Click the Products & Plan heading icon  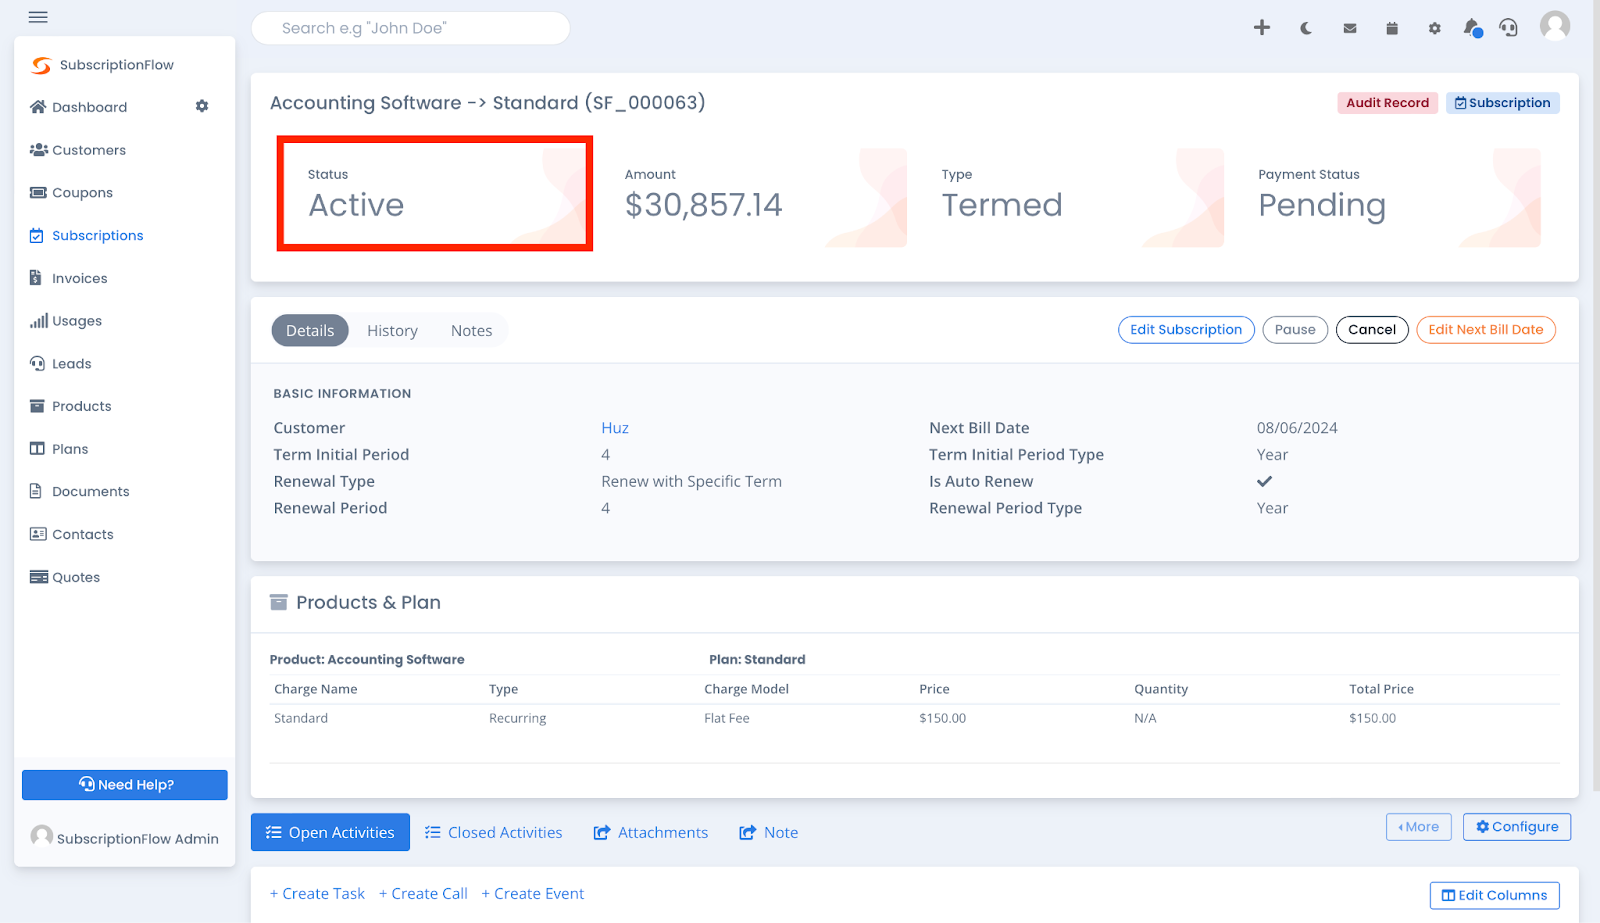[x=279, y=602]
